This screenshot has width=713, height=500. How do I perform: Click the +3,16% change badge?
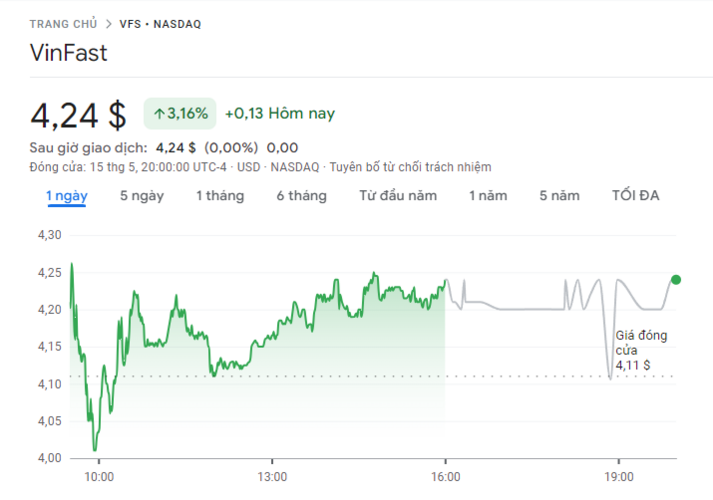click(181, 114)
